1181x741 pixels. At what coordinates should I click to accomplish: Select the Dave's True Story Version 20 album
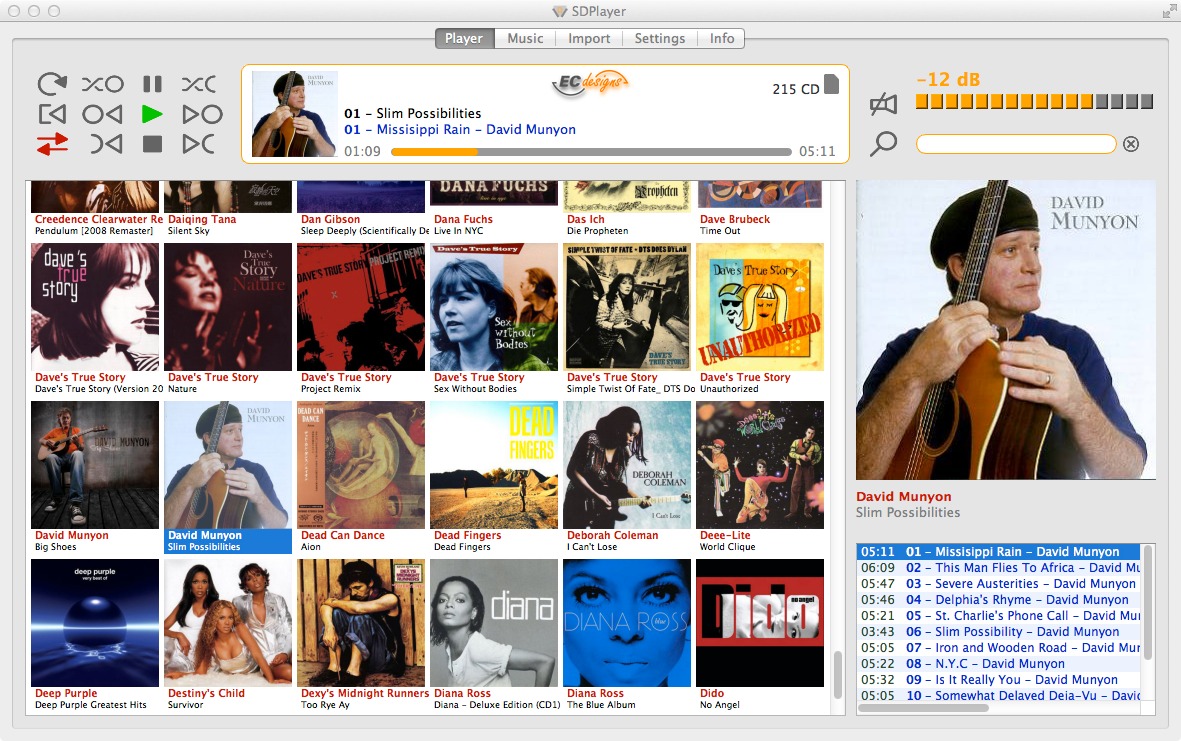(95, 319)
